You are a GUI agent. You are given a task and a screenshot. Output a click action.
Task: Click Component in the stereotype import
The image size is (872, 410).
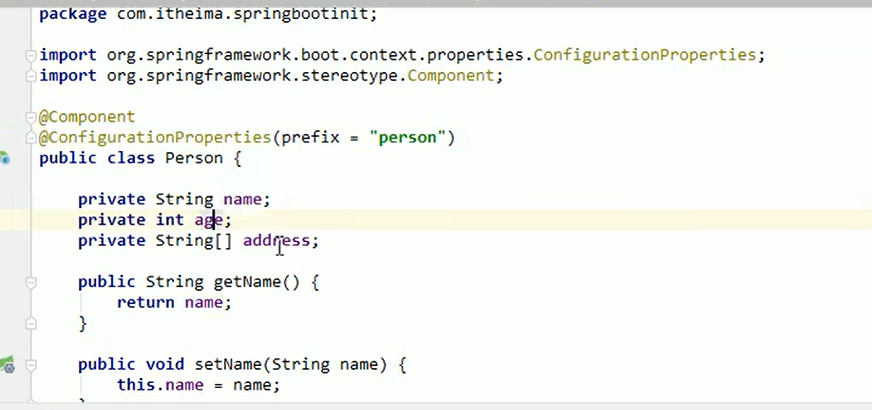450,76
